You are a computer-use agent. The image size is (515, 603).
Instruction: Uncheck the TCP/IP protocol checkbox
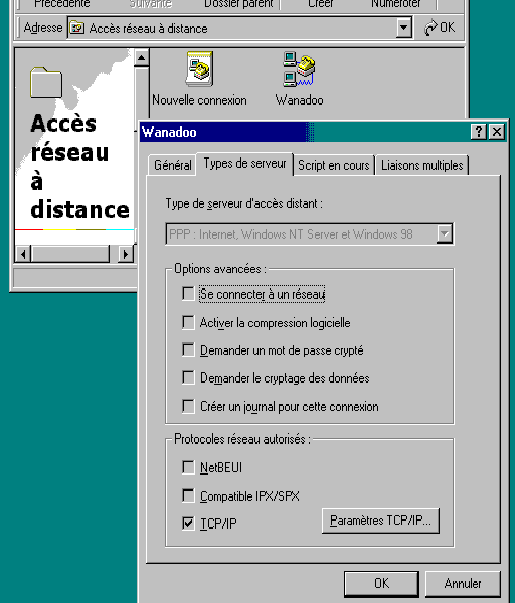pos(188,523)
